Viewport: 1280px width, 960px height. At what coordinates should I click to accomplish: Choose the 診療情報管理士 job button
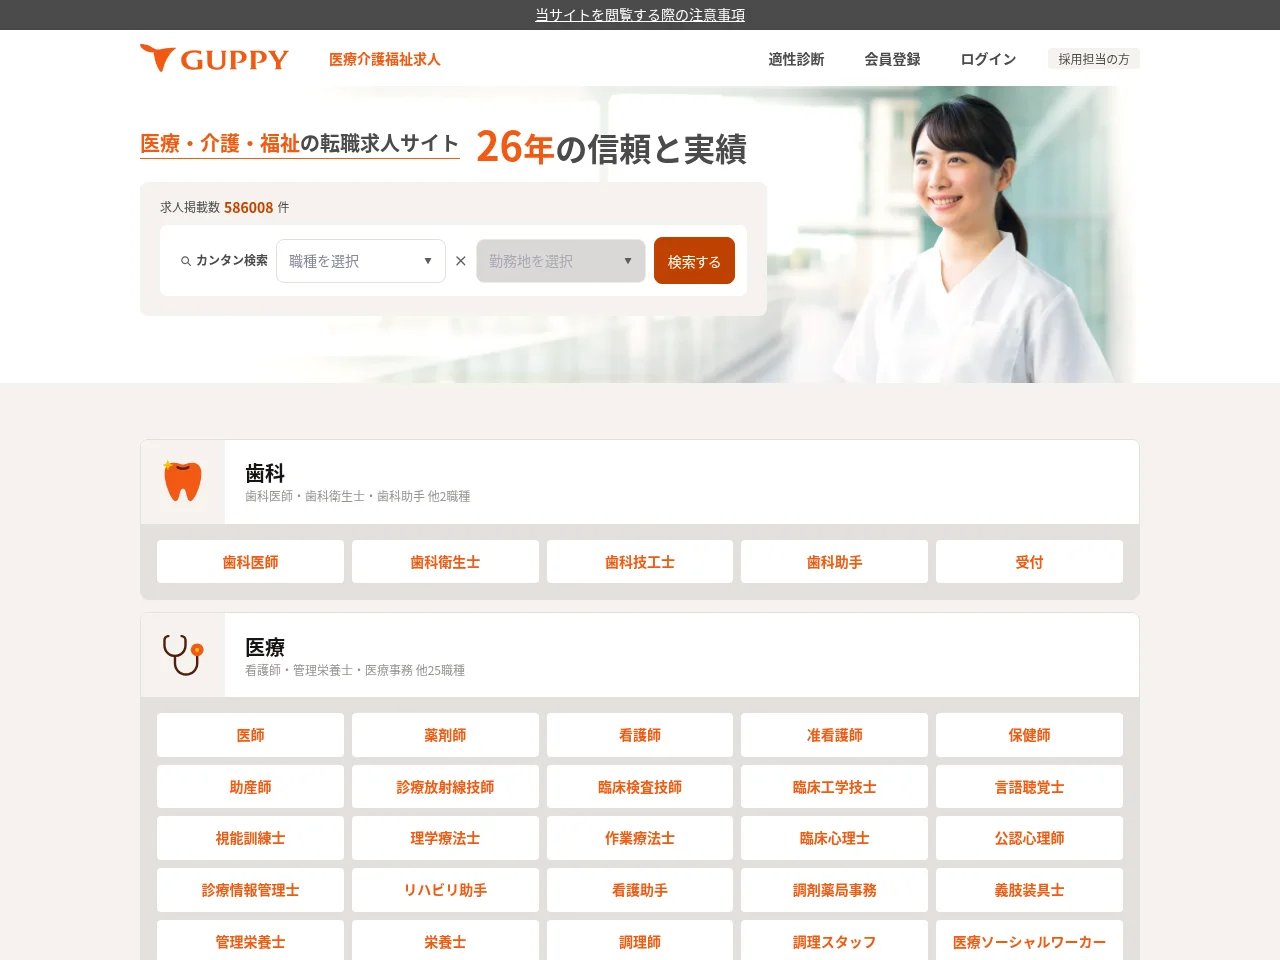pyautogui.click(x=250, y=890)
